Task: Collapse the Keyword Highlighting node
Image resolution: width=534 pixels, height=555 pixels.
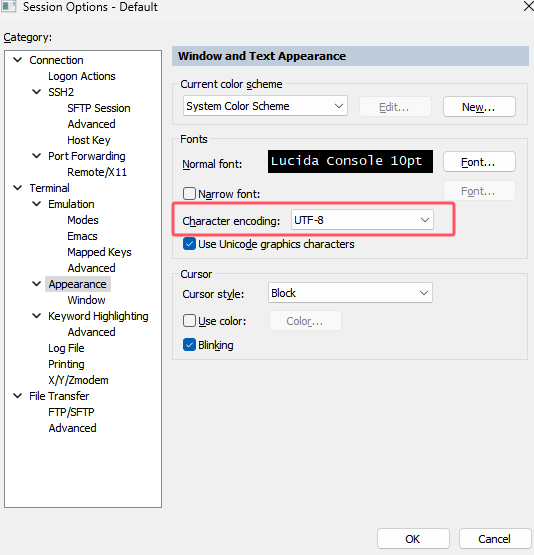Action: point(36,316)
